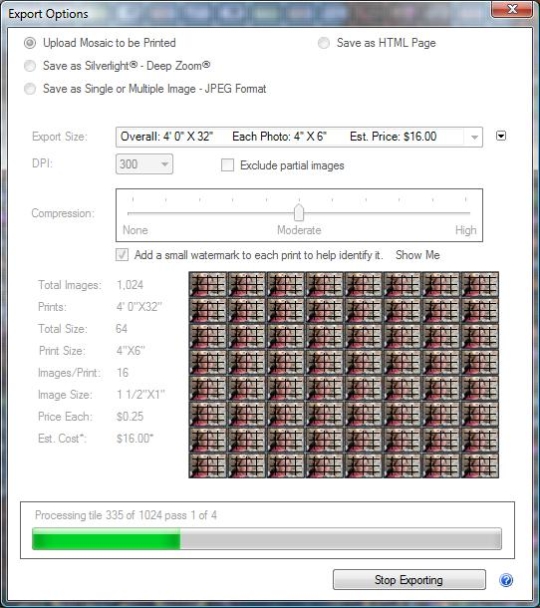Click the Total Size value 64
540x608 pixels.
tap(121, 329)
